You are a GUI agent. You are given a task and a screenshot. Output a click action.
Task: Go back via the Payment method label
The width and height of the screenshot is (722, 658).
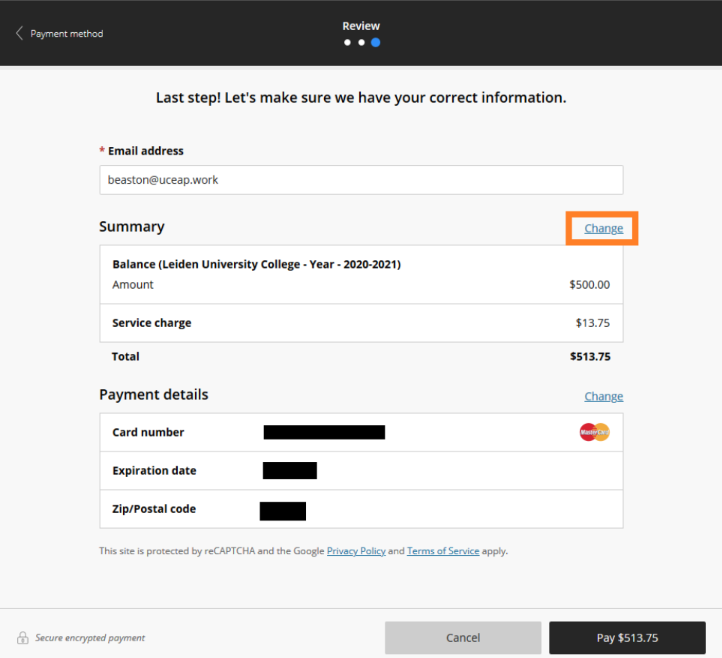66,34
